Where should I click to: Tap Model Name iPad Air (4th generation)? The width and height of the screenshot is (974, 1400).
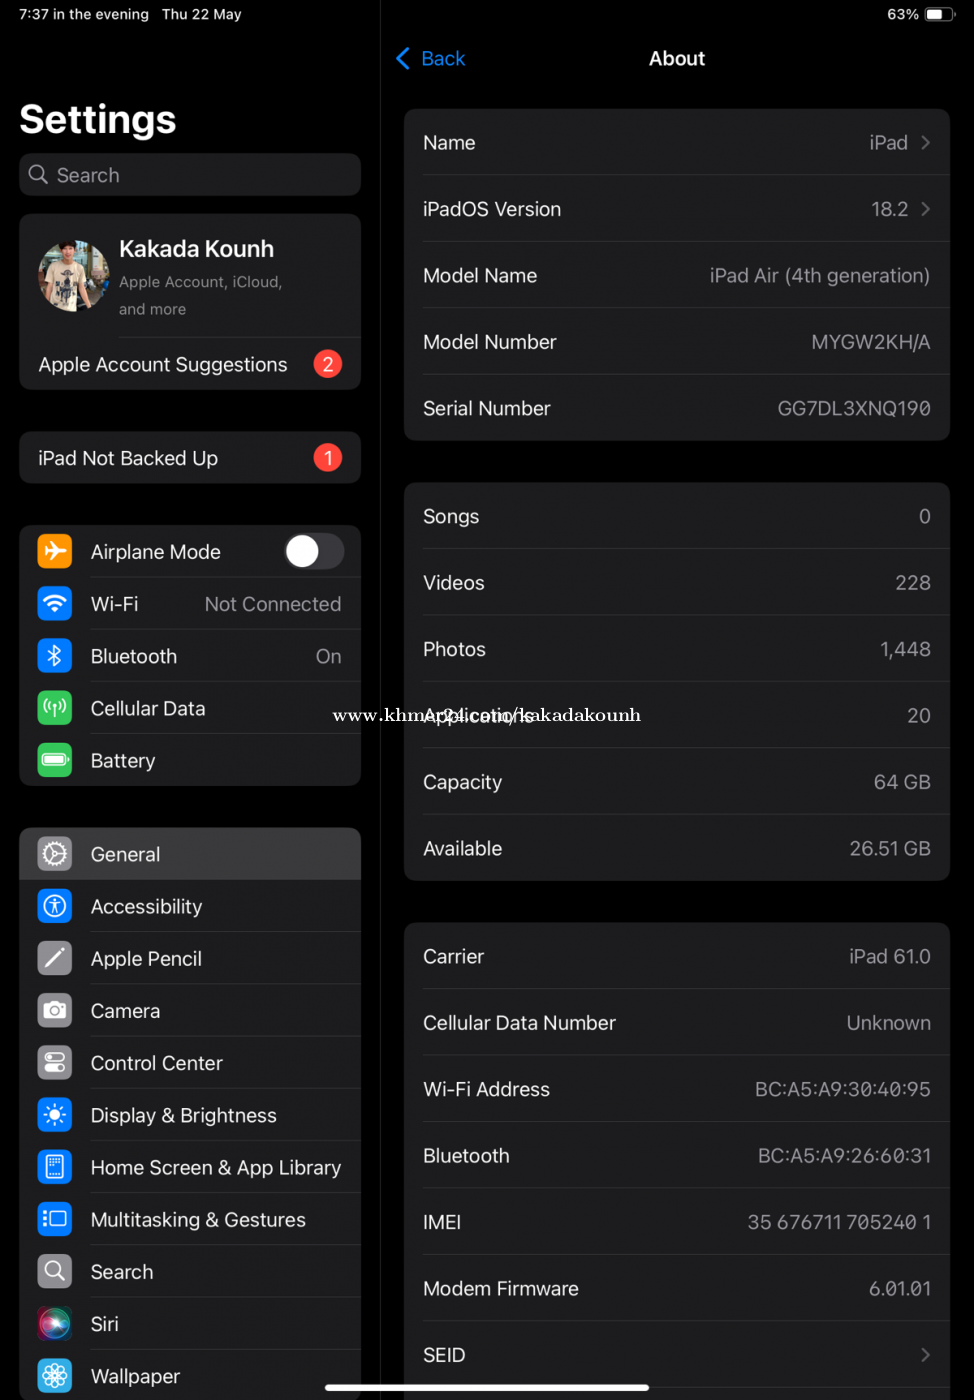677,275
